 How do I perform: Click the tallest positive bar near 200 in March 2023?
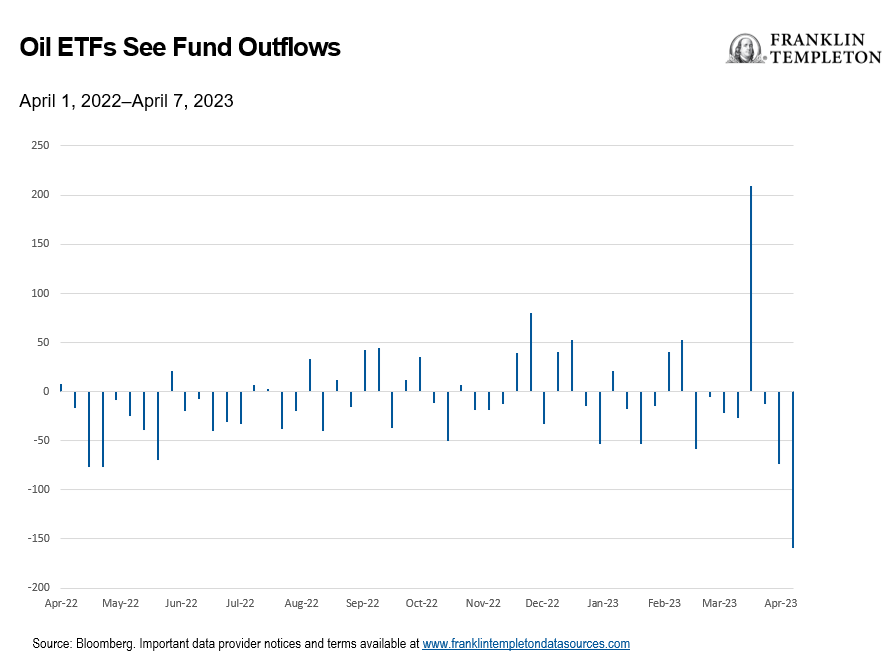coord(751,288)
